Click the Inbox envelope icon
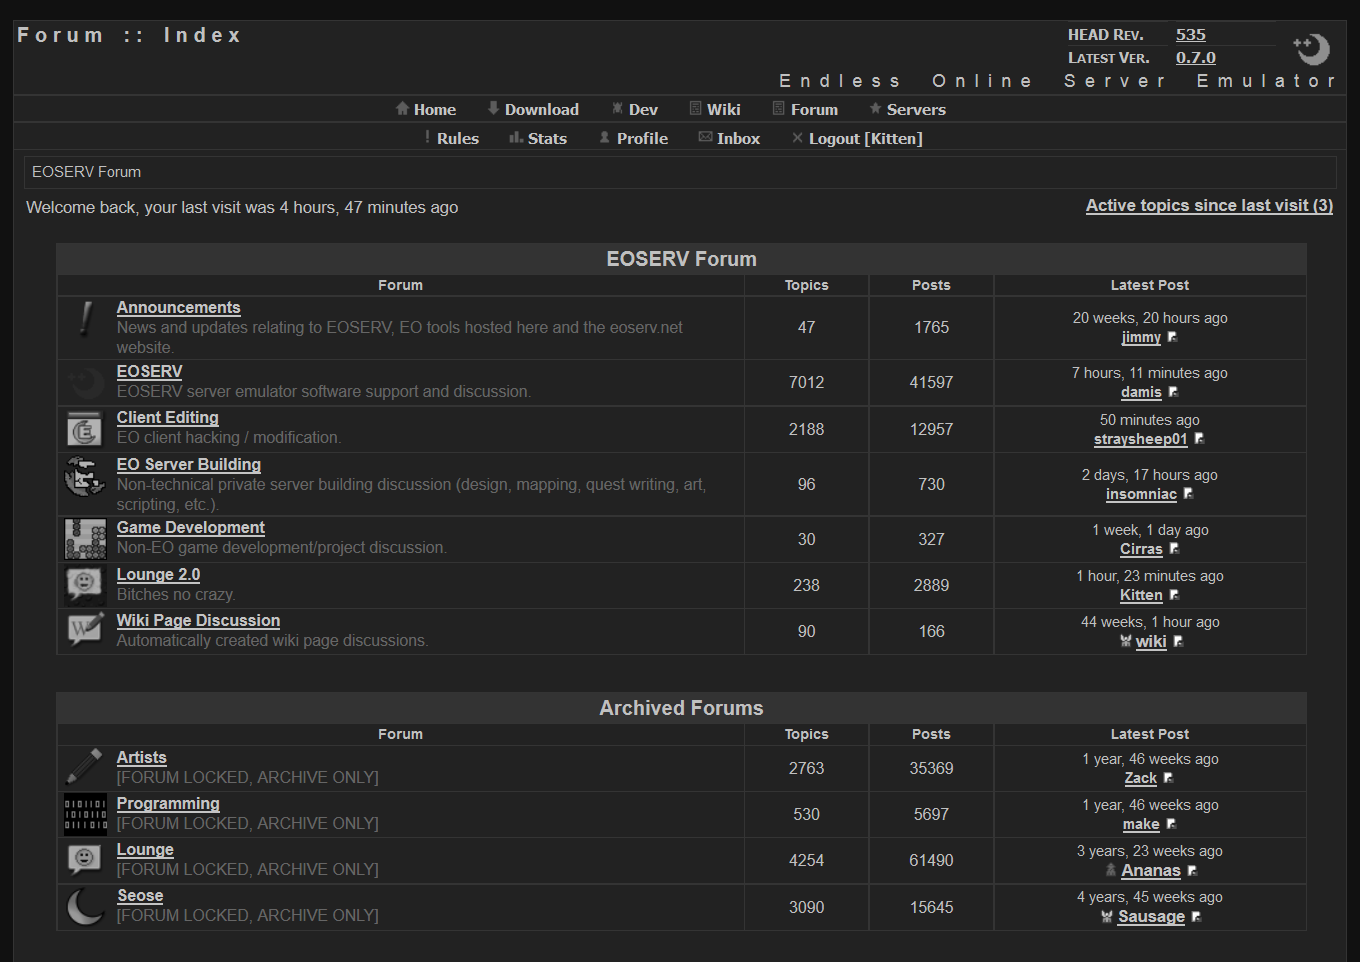Image resolution: width=1360 pixels, height=962 pixels. [705, 137]
